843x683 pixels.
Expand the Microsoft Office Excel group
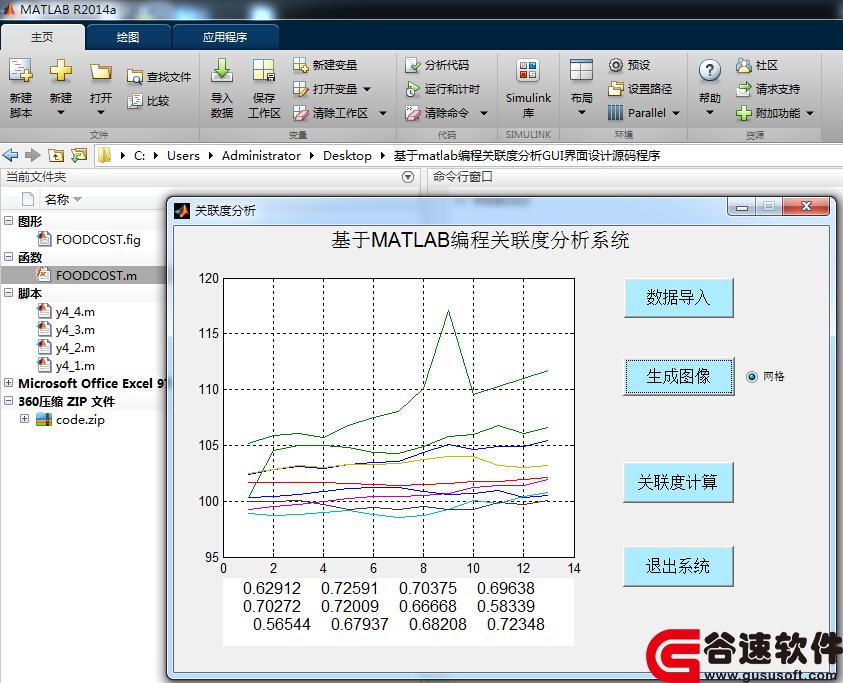pos(9,382)
